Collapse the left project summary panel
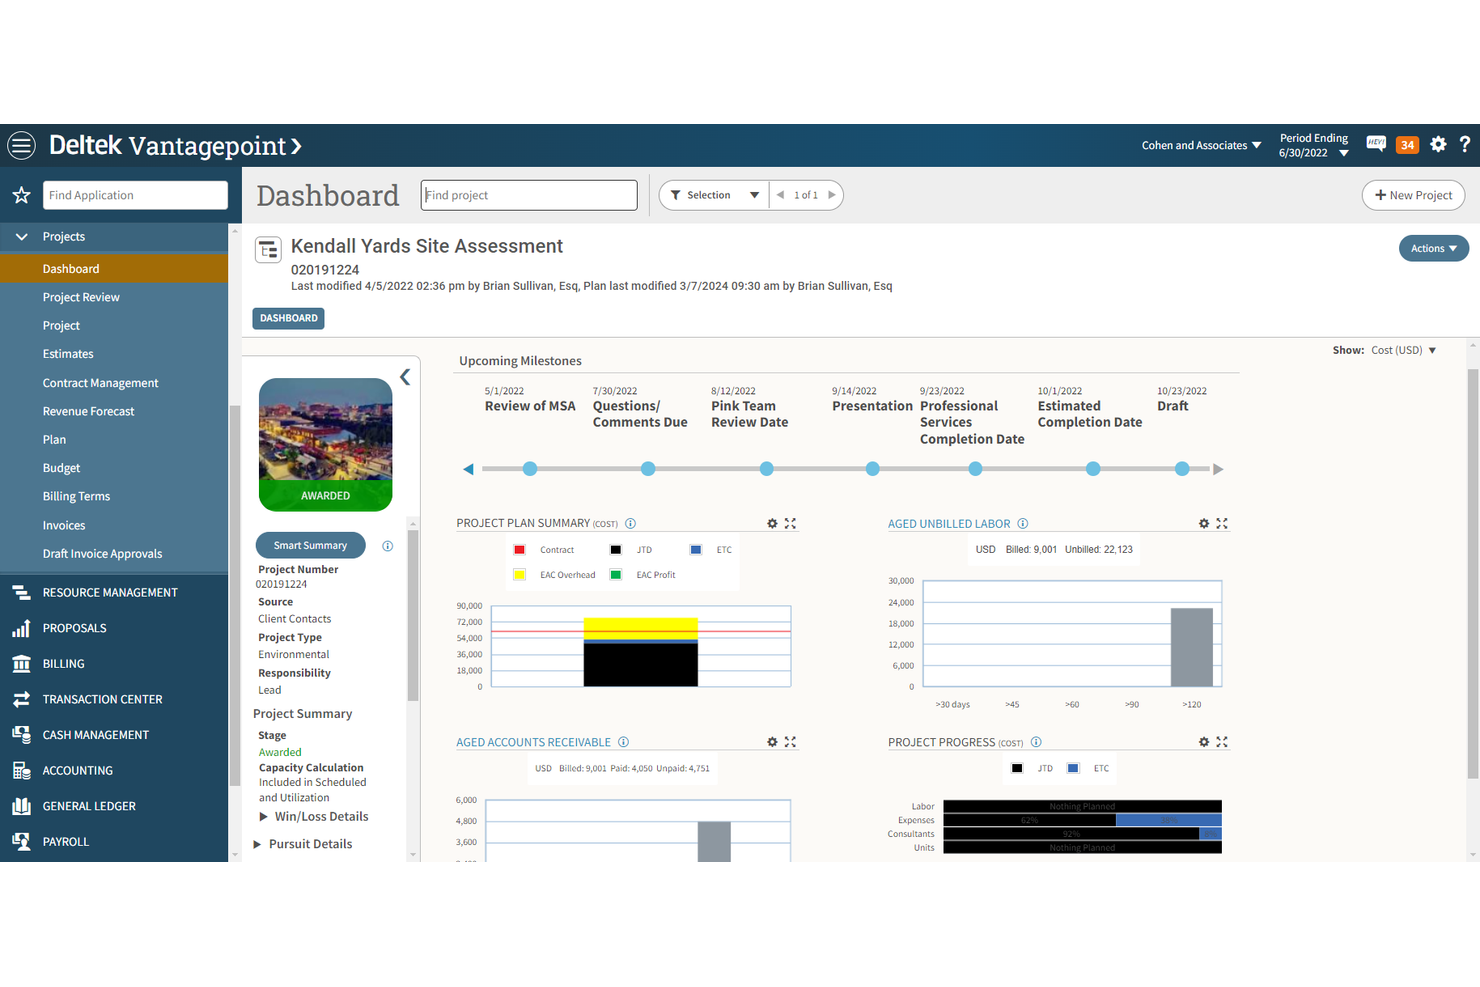Viewport: 1480px width, 987px height. pyautogui.click(x=405, y=377)
